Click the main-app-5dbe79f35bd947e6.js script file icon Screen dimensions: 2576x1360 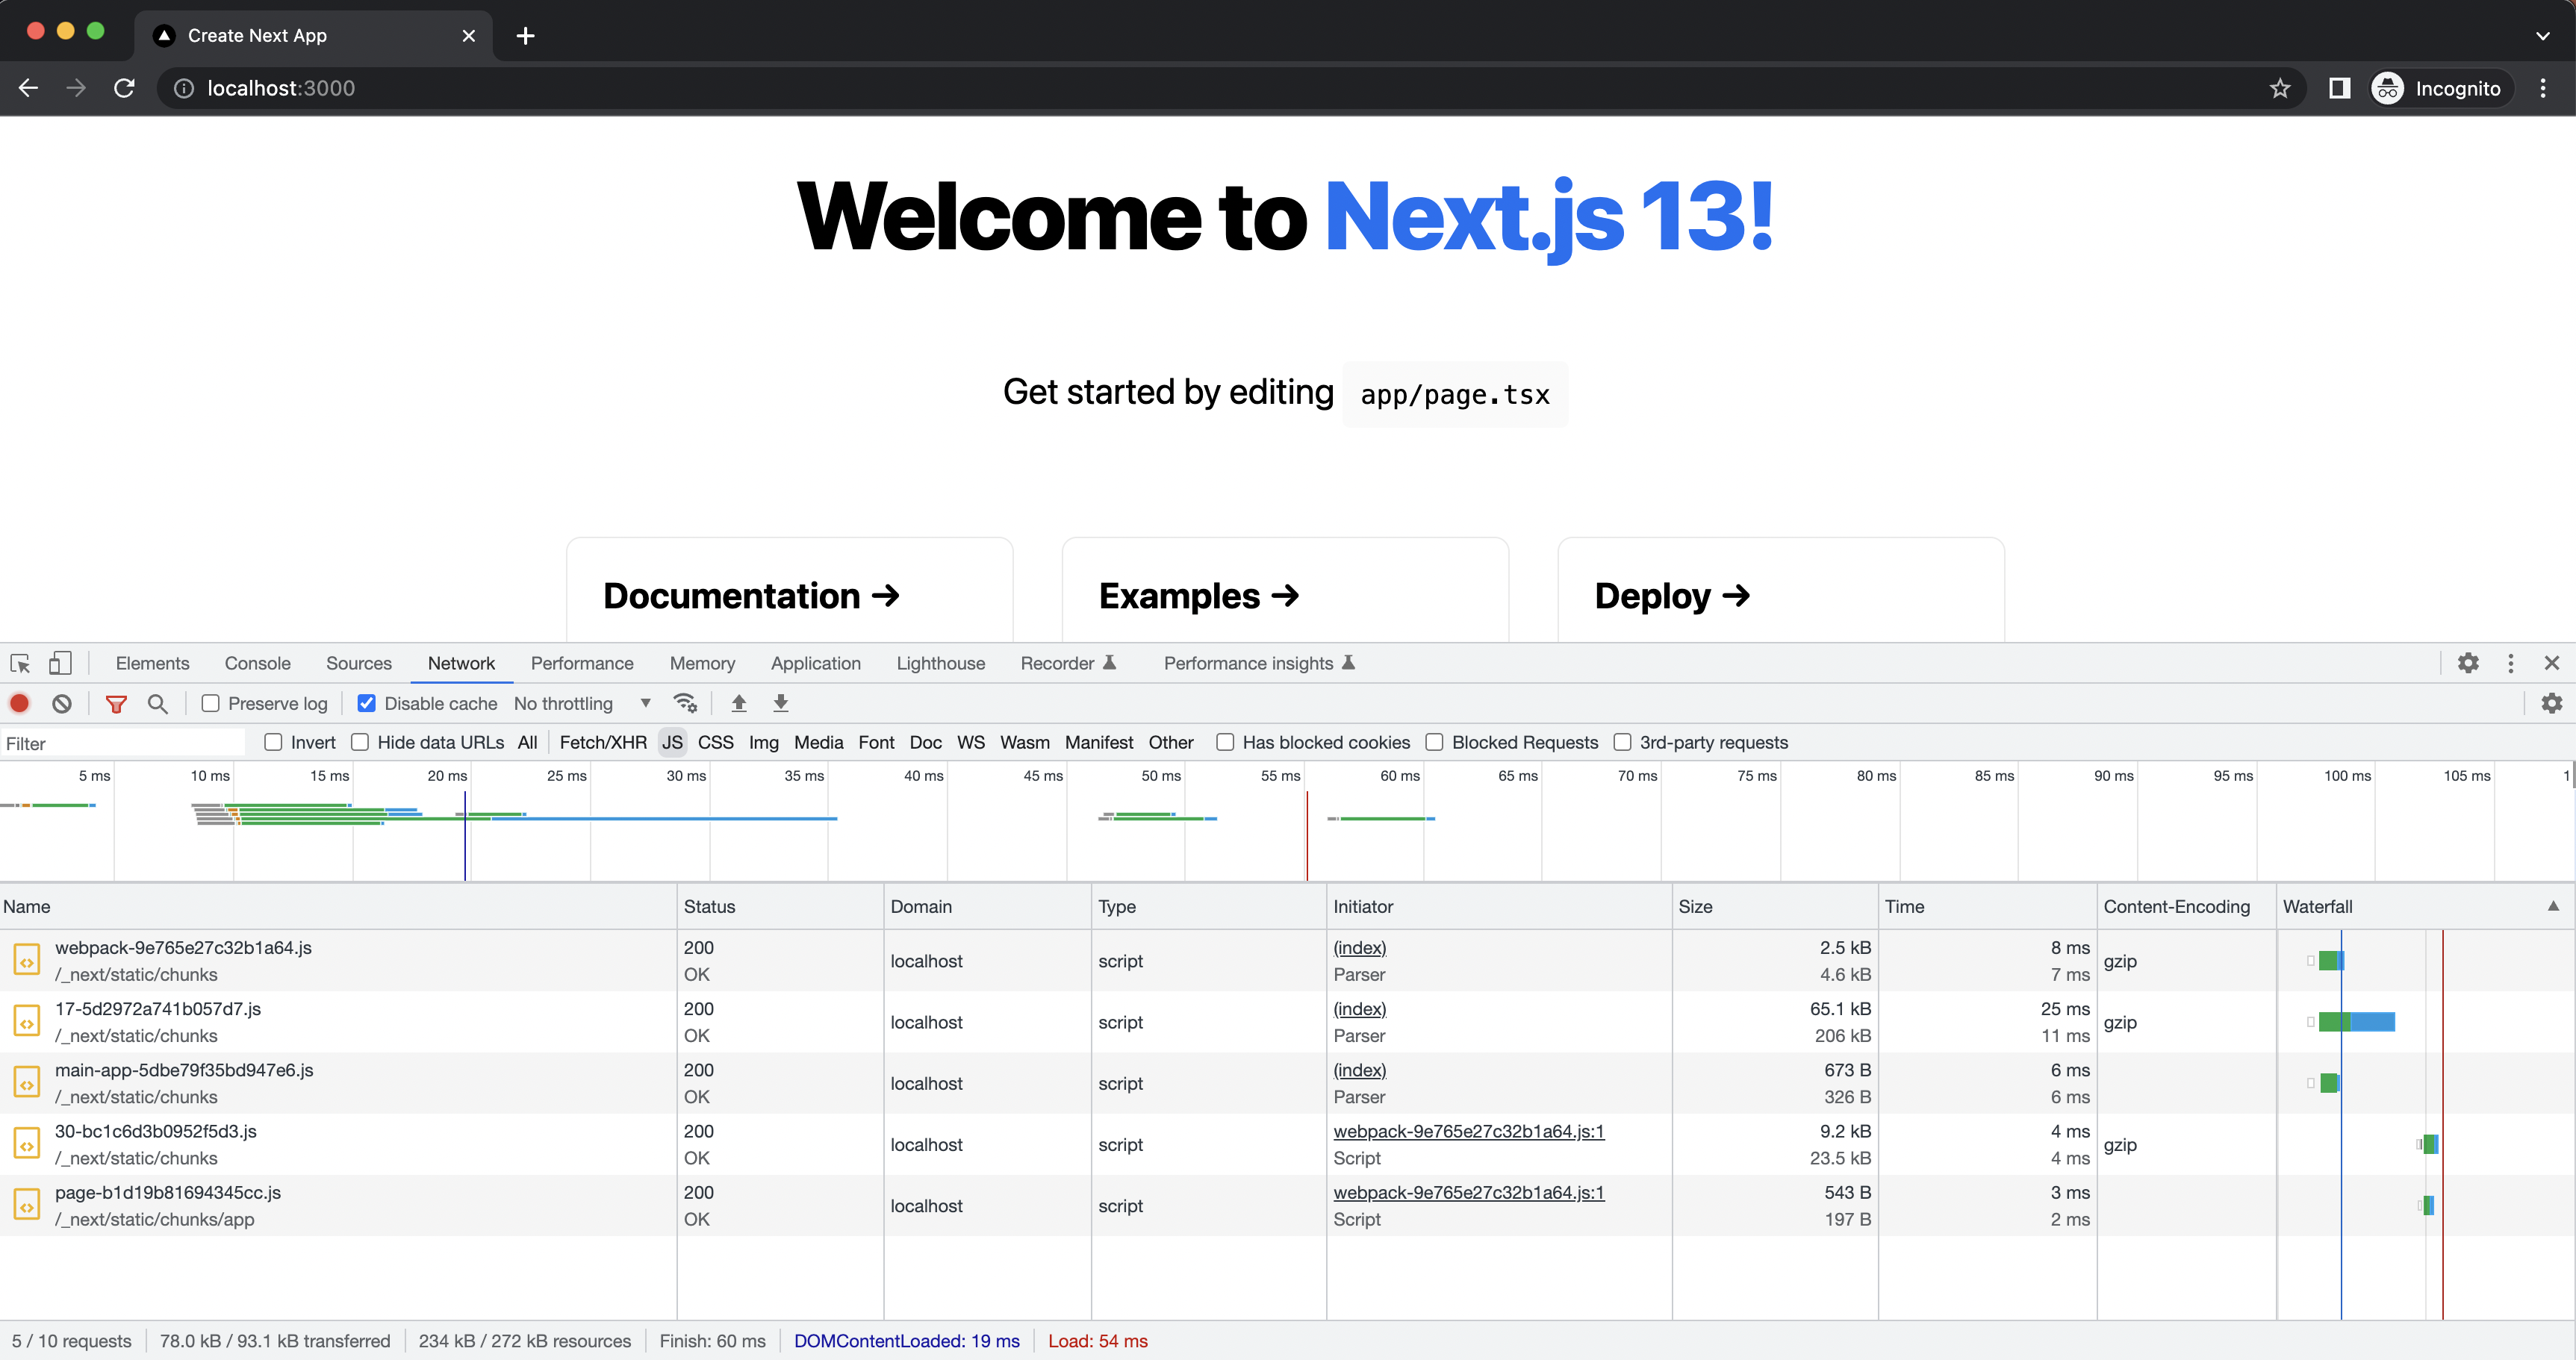coord(27,1083)
